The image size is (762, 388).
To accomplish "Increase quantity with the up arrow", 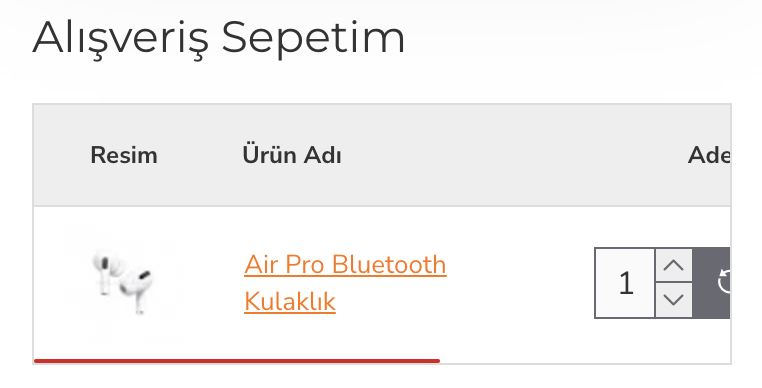I will point(674,265).
